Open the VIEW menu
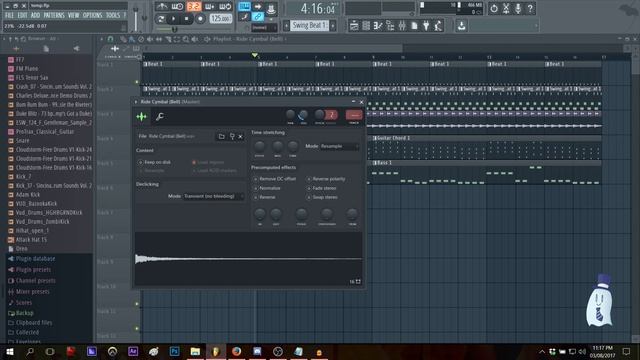This screenshot has width=640, height=360. pyautogui.click(x=73, y=15)
